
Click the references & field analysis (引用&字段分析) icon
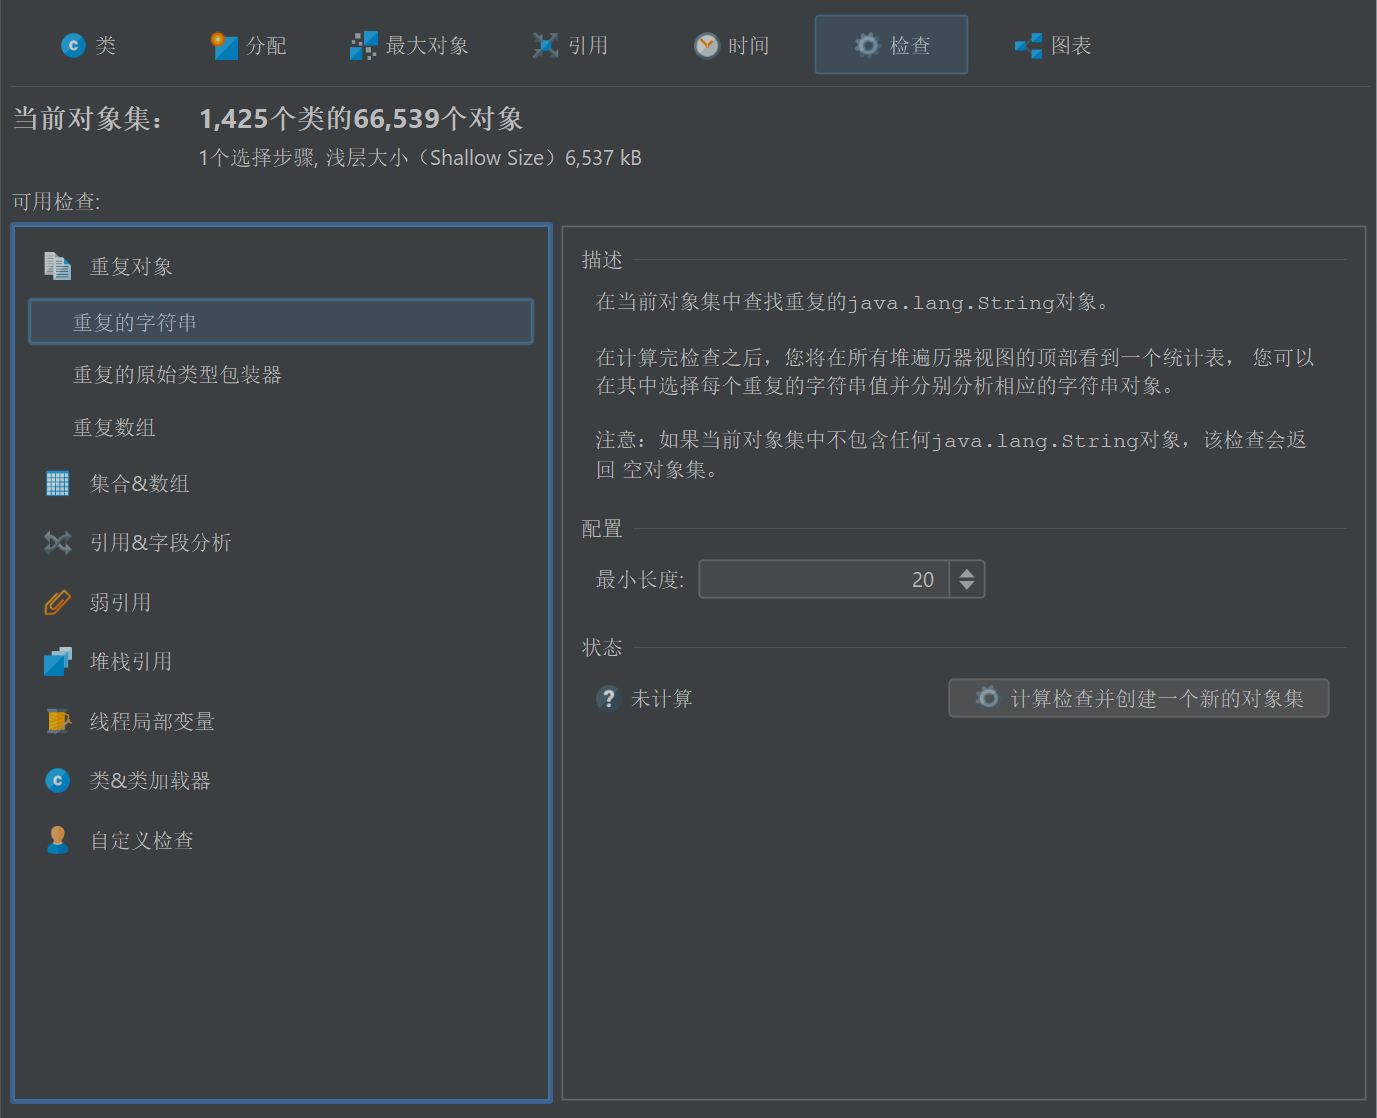pyautogui.click(x=57, y=543)
